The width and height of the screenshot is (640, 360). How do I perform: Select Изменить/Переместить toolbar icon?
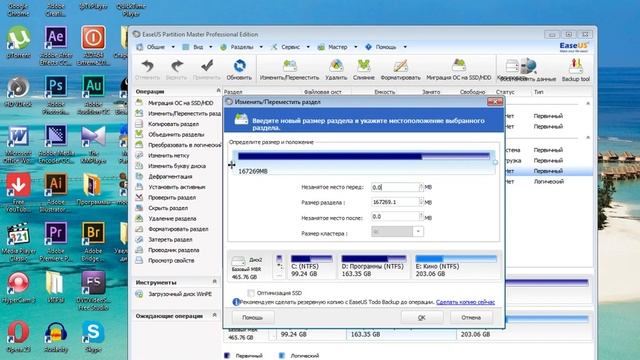(289, 69)
